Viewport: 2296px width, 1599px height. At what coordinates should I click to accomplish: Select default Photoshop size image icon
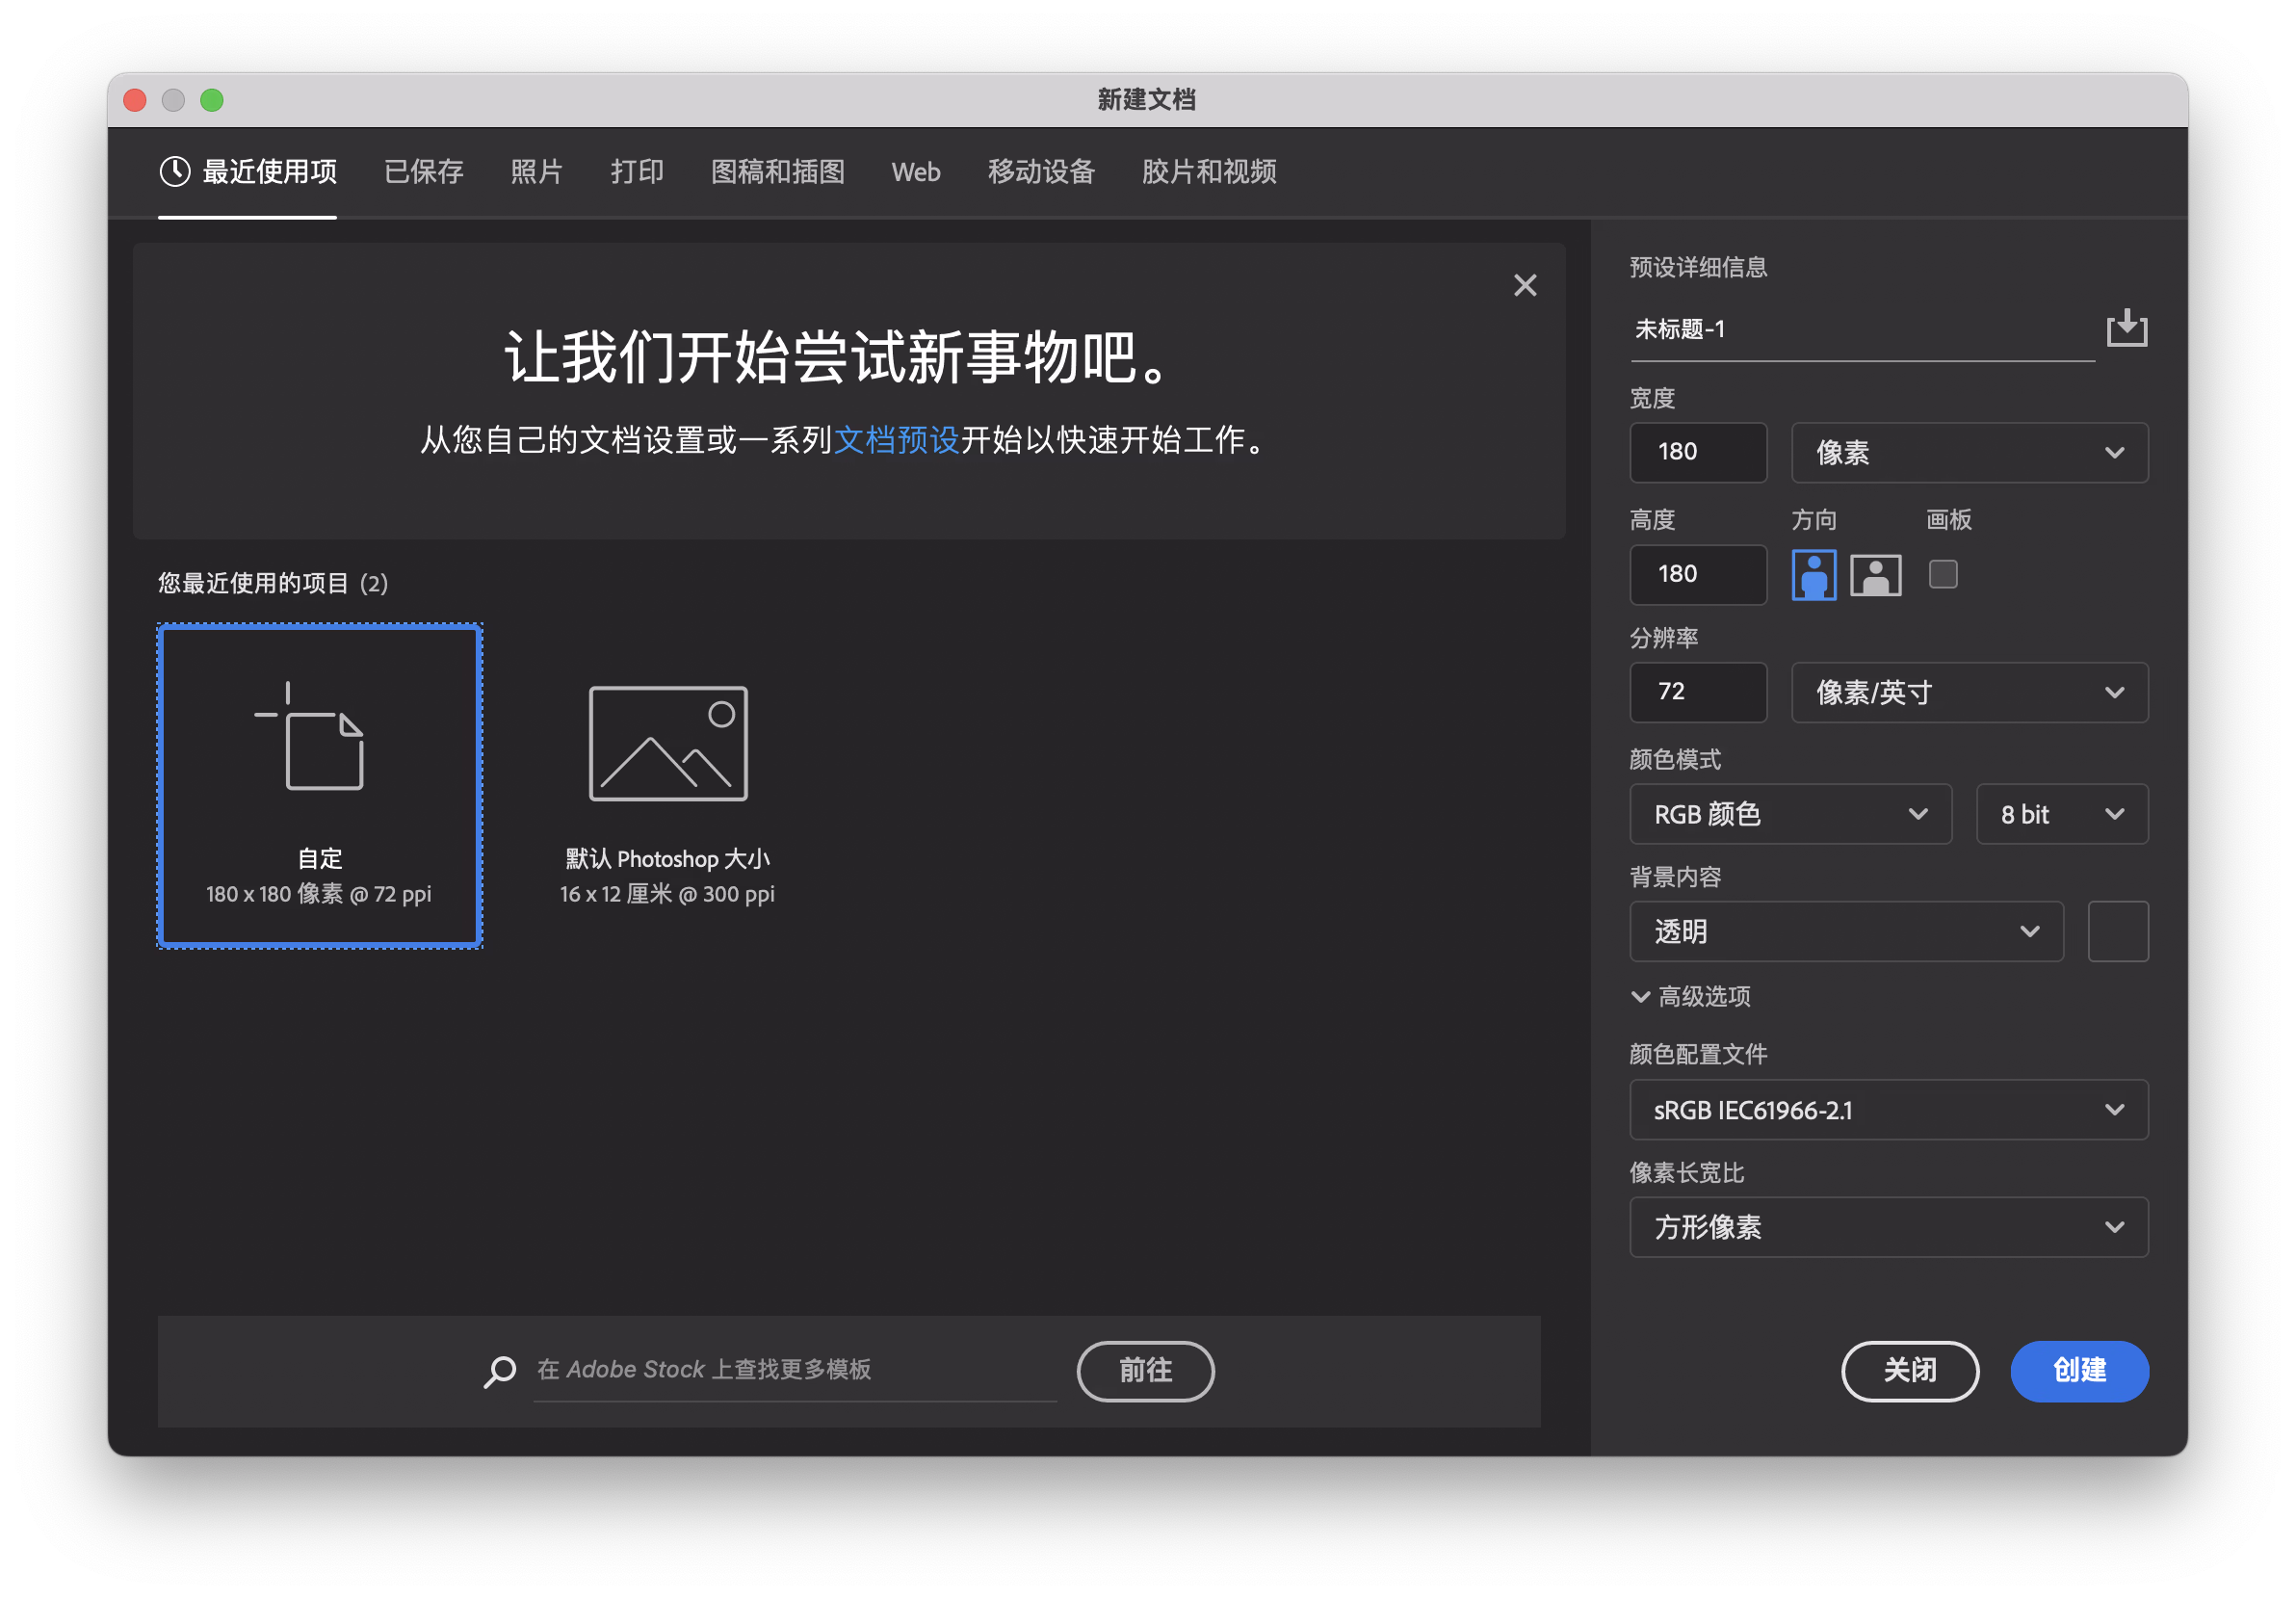click(x=667, y=742)
